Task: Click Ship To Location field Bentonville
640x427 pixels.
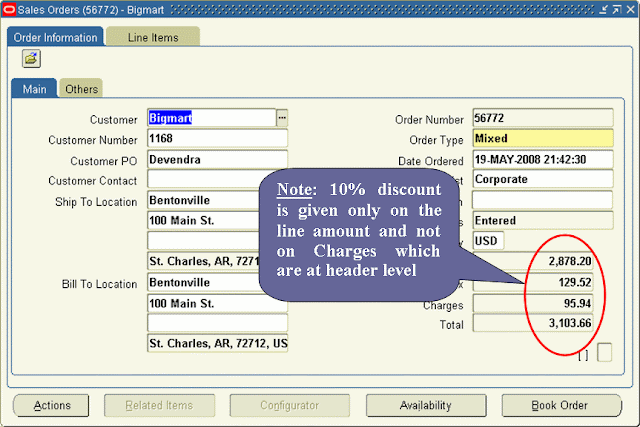Action: (203, 200)
